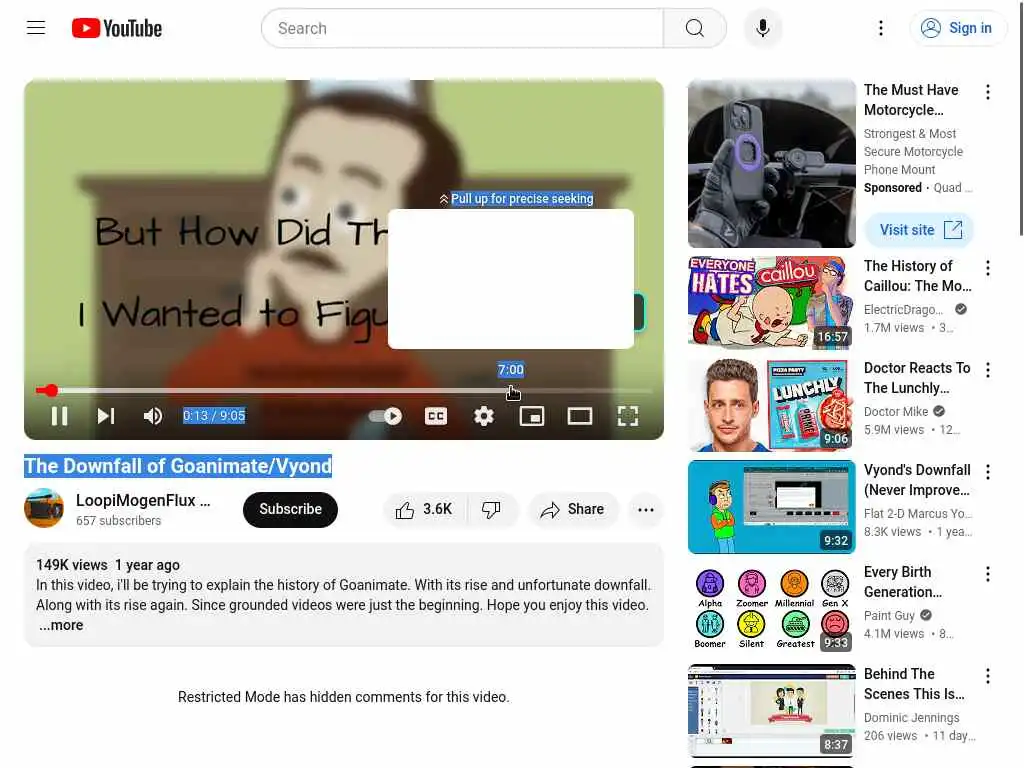Click the Search input field
The height and width of the screenshot is (768, 1024).
(462, 28)
